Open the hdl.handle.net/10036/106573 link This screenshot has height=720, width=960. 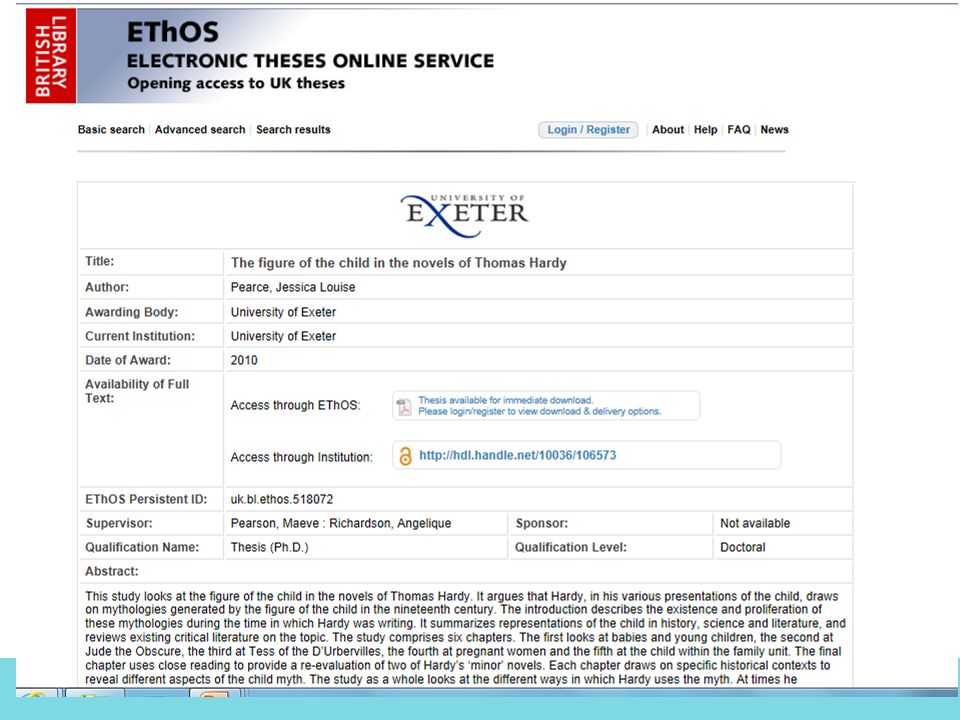tap(517, 456)
